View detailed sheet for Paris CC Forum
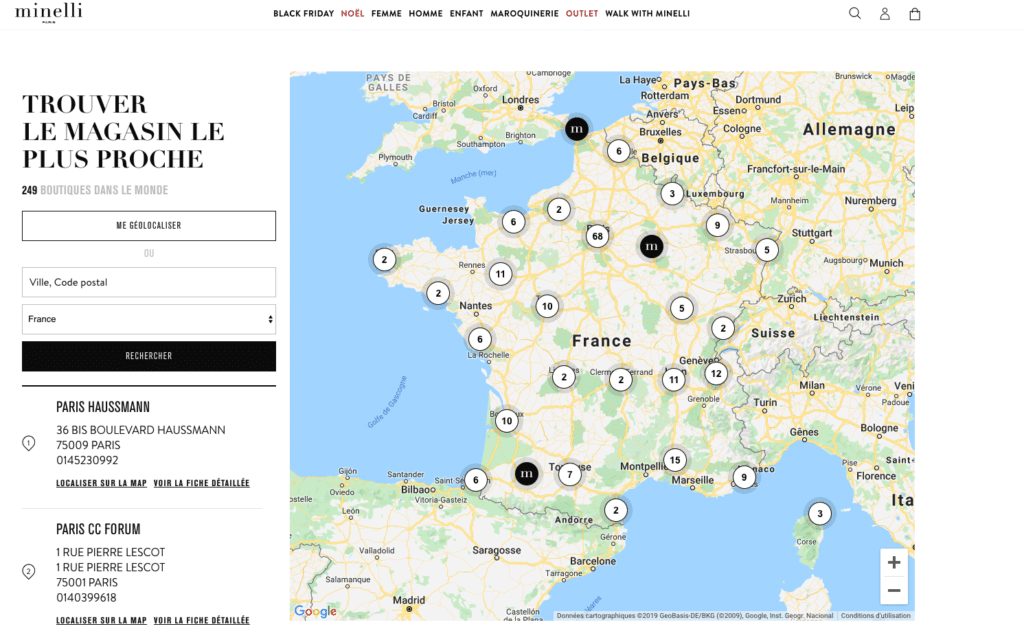The height and width of the screenshot is (642, 1024). coord(201,620)
